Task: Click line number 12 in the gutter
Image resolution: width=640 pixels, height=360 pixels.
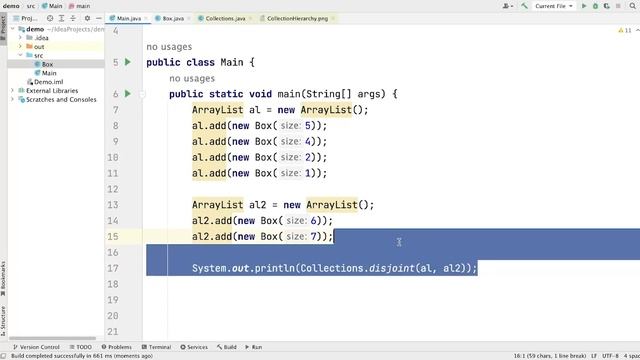Action: tap(113, 189)
